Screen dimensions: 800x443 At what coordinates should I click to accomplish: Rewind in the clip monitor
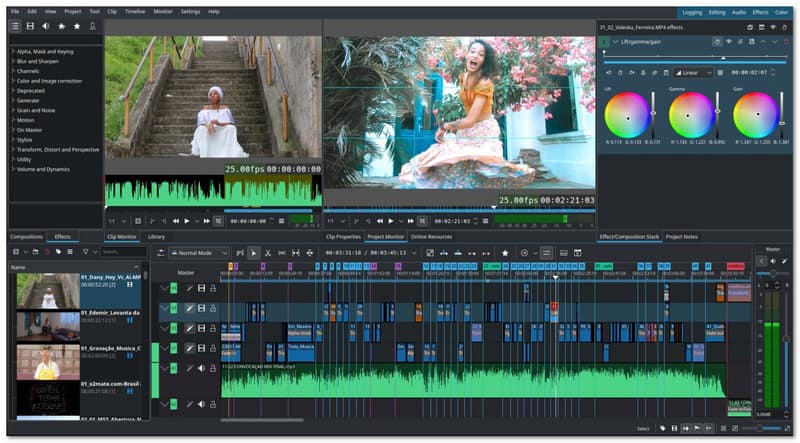click(x=176, y=221)
